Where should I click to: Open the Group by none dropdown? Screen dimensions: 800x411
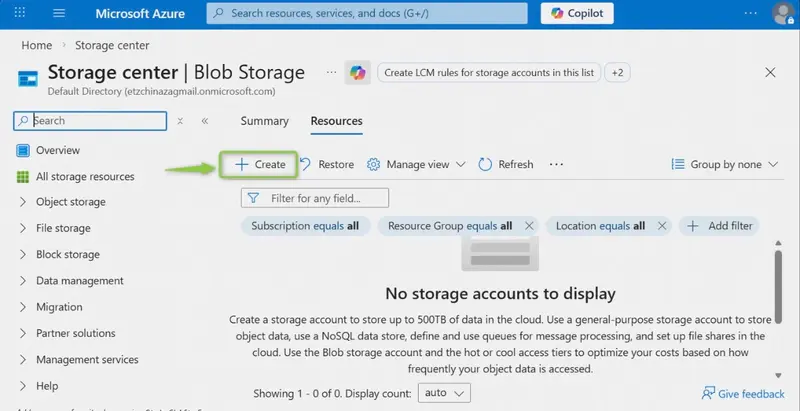tap(725, 164)
